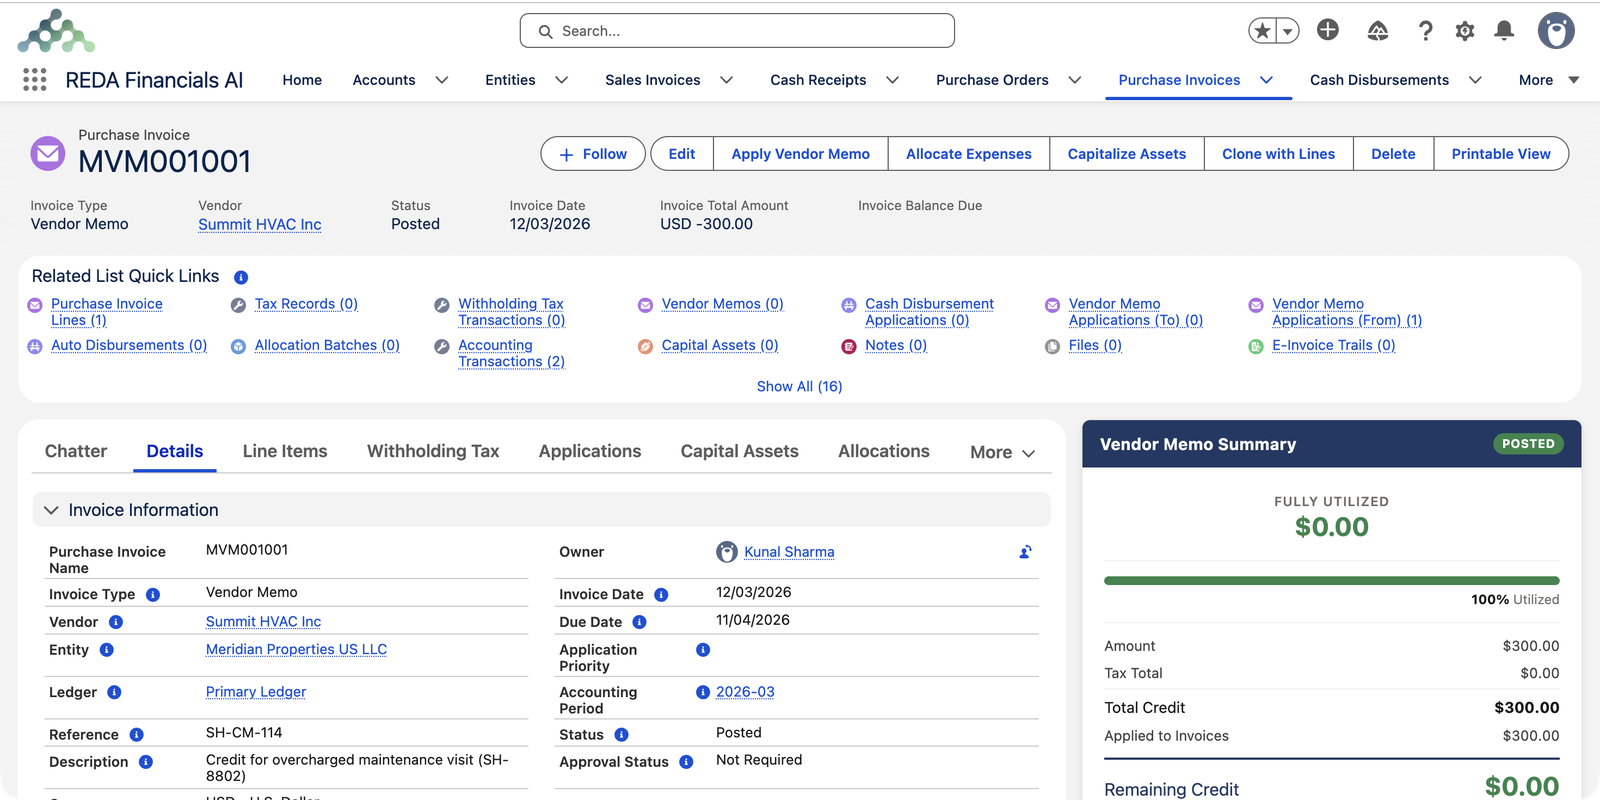Show help info for Due Date field
This screenshot has height=800, width=1600.
coord(639,622)
